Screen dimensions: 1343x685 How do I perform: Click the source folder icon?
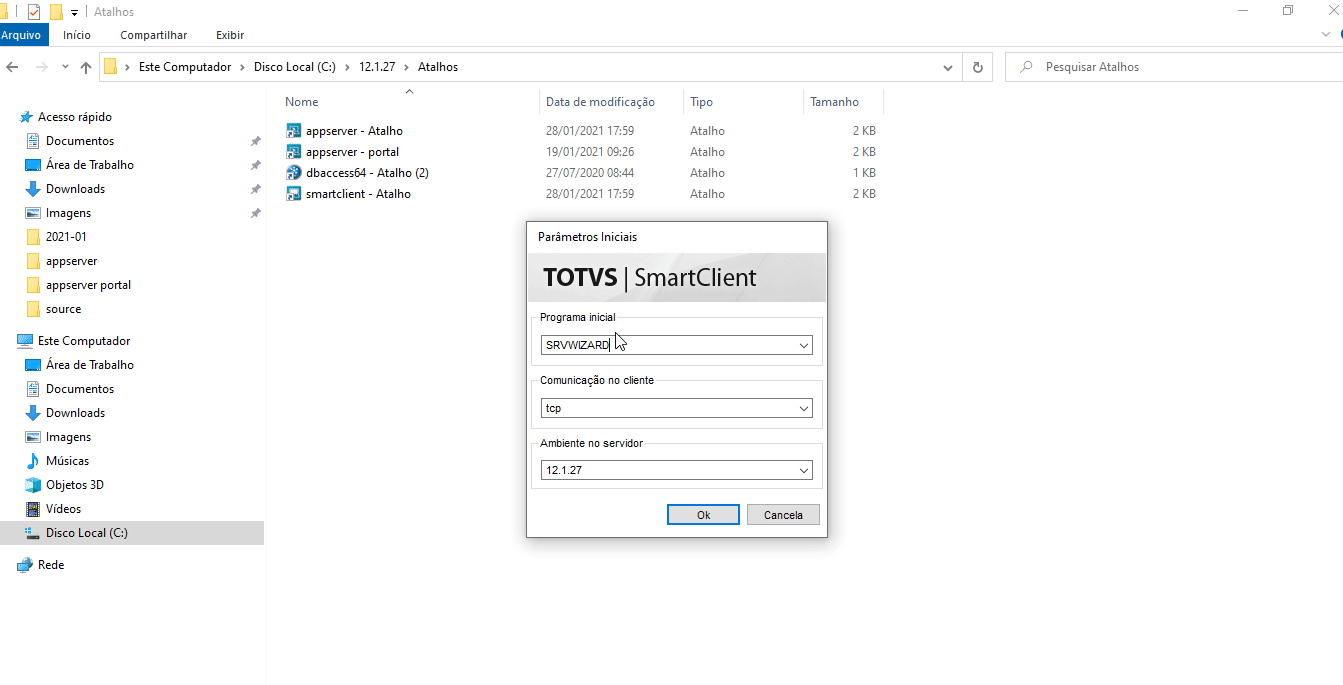click(x=33, y=309)
